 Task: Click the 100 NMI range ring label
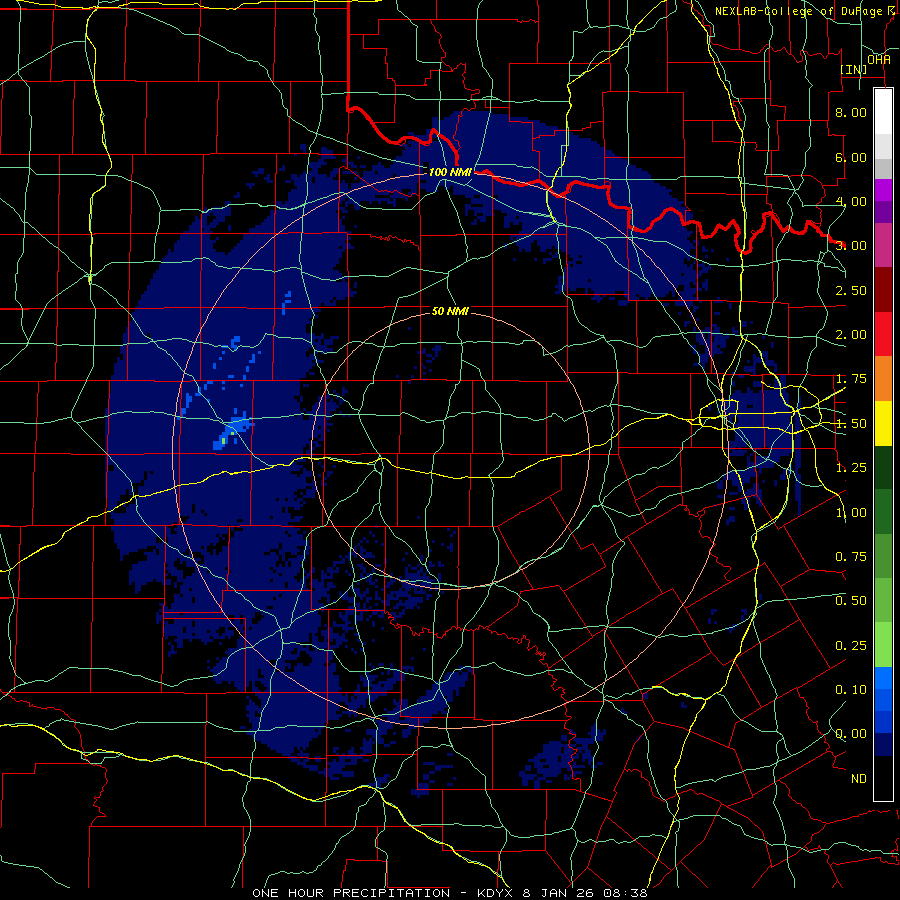(450, 172)
